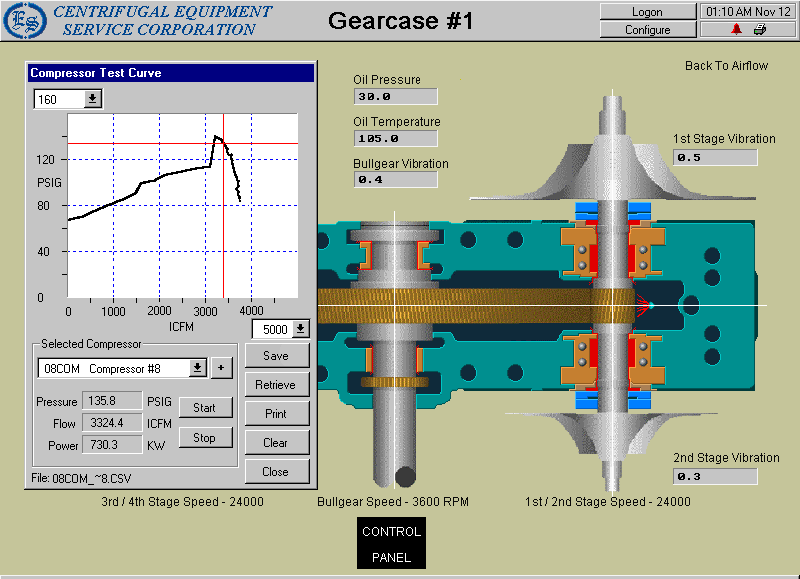
Task: Go Back To Airflow screen
Action: click(x=726, y=66)
